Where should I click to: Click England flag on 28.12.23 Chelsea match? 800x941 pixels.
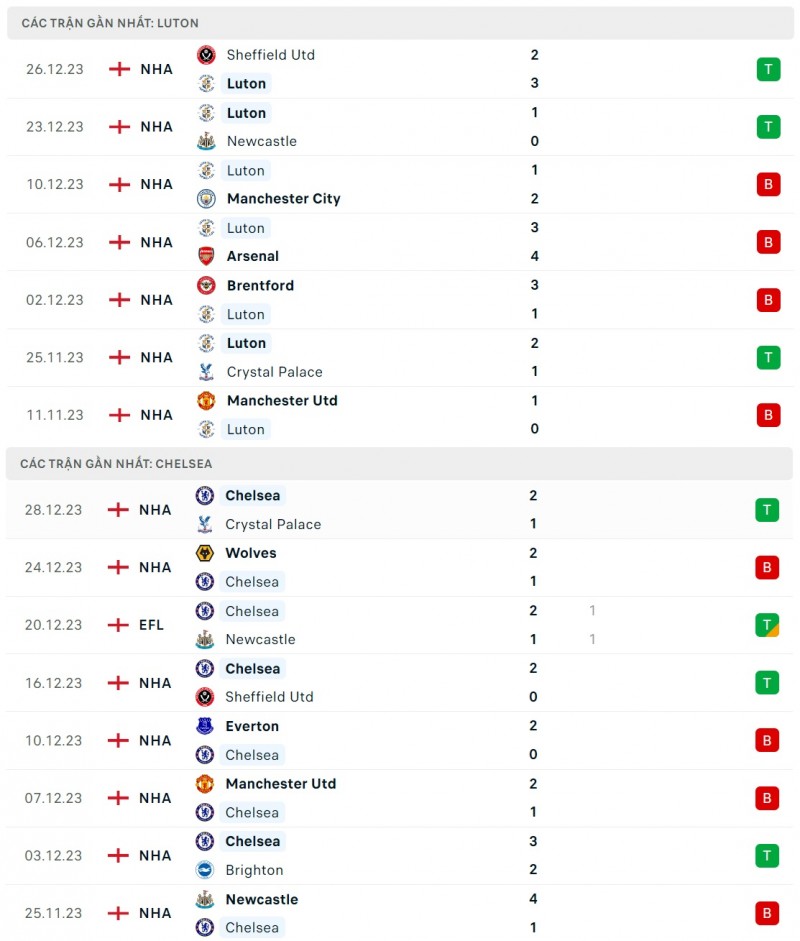click(119, 510)
